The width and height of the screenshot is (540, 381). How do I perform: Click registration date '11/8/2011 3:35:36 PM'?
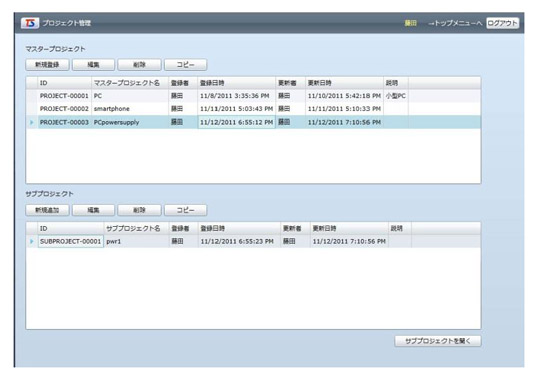pyautogui.click(x=237, y=96)
